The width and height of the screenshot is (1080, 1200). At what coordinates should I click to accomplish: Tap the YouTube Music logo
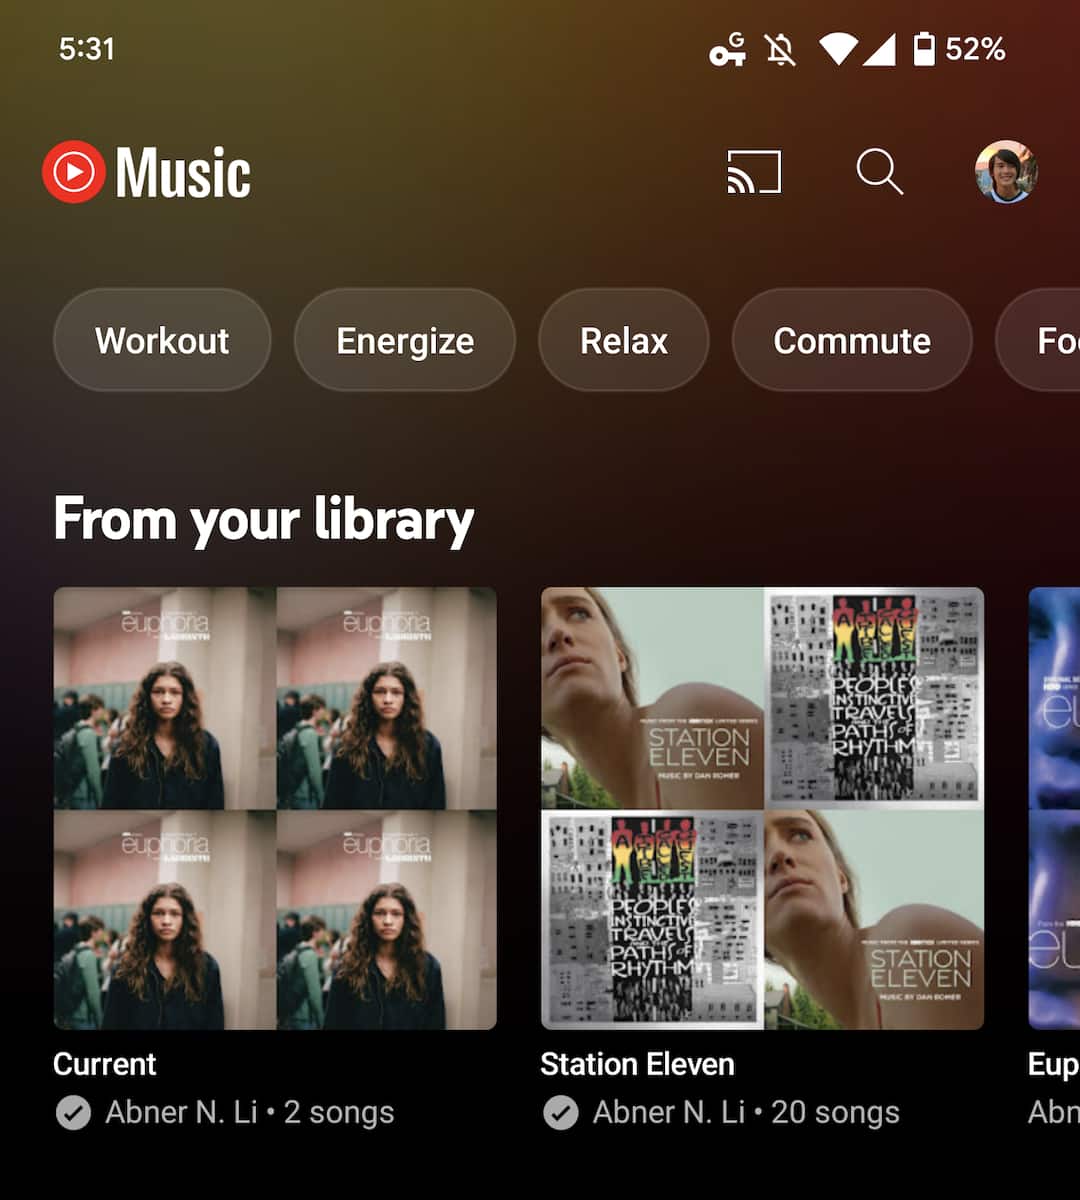click(x=147, y=172)
